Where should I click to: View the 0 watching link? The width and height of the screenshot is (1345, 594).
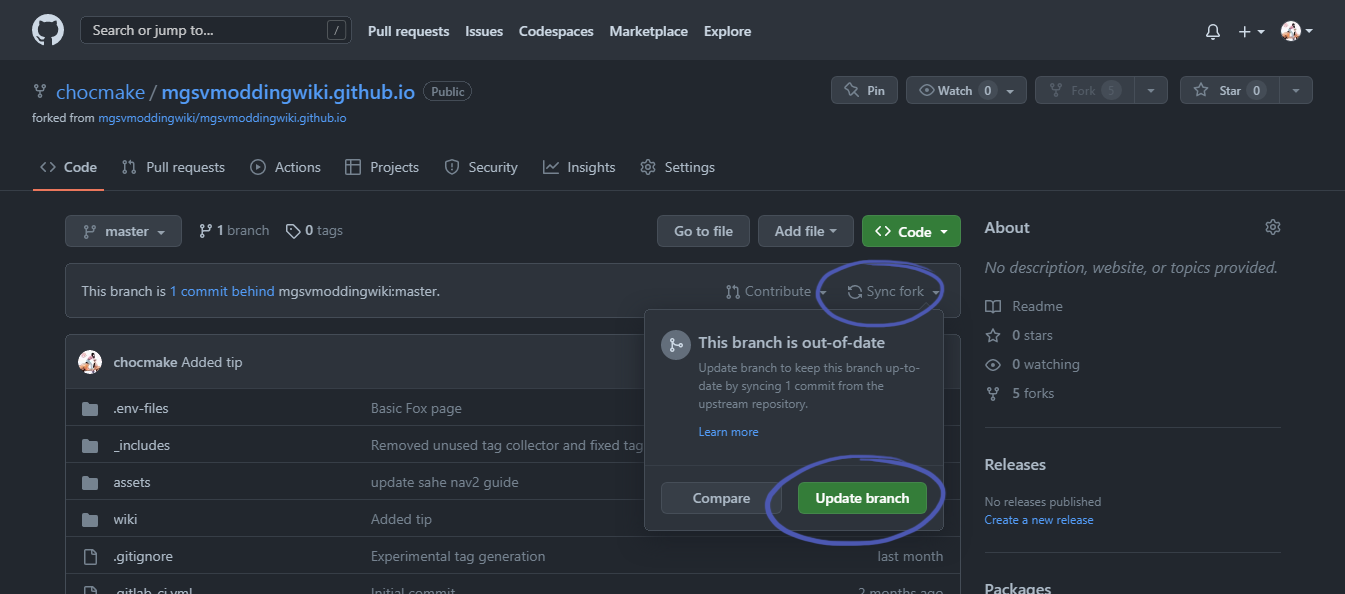click(x=1033, y=364)
